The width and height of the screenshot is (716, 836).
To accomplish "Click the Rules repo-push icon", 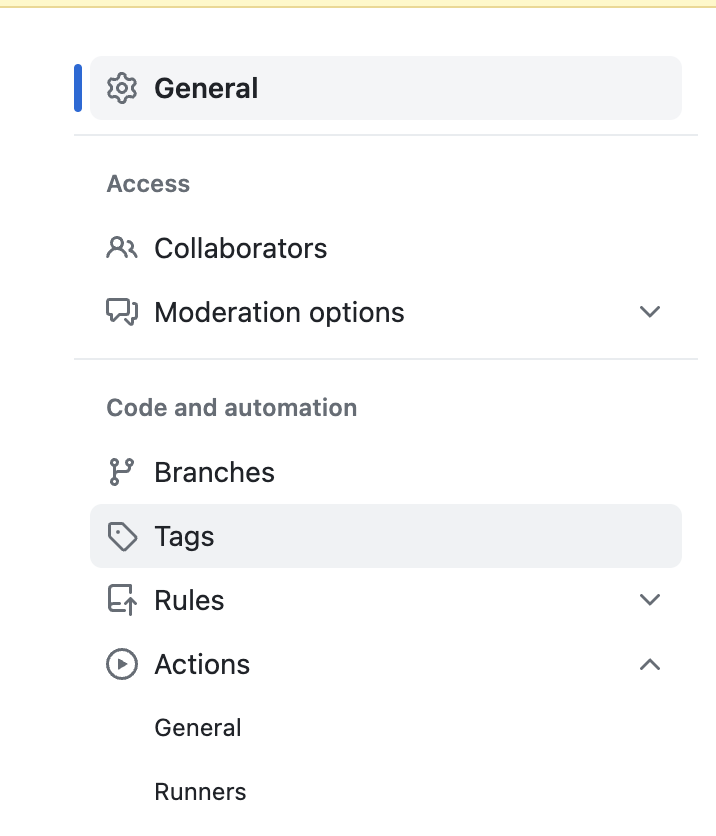I will (x=122, y=600).
